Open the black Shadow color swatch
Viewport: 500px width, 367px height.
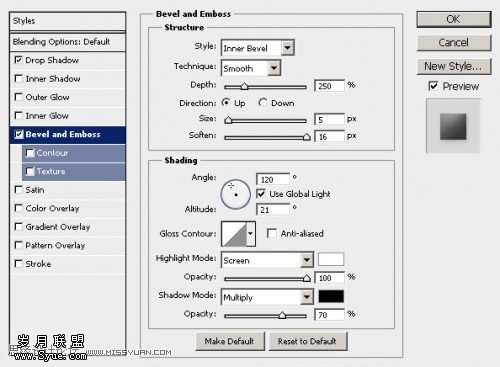pyautogui.click(x=331, y=296)
